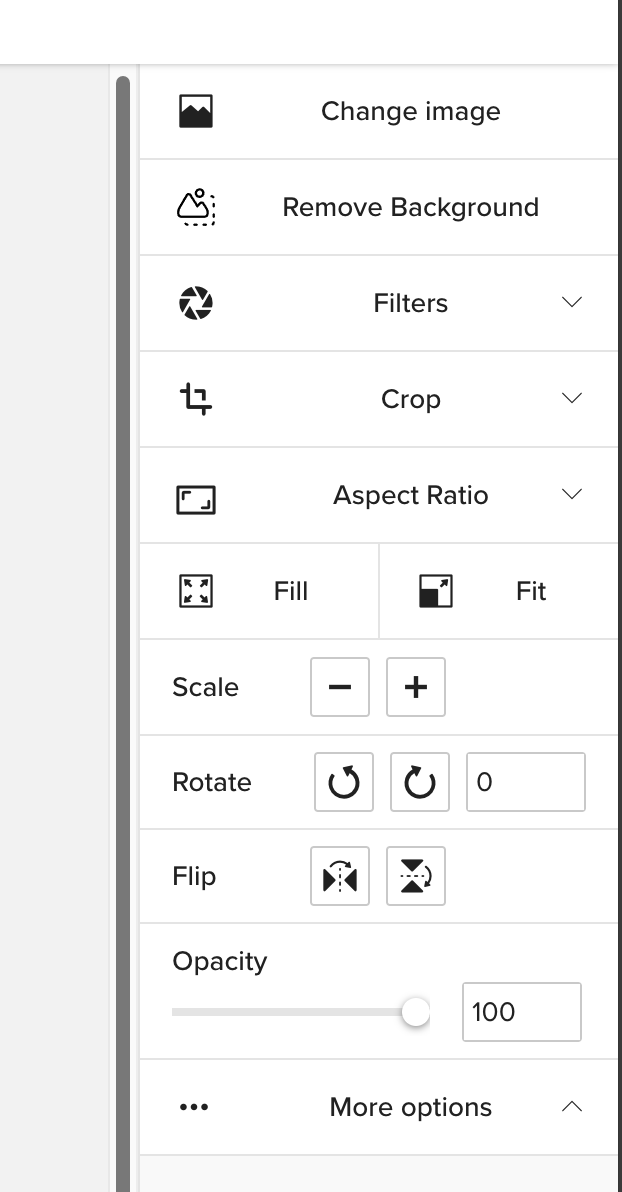The image size is (622, 1192).
Task: Click the Rotate angle input field
Action: pyautogui.click(x=526, y=782)
